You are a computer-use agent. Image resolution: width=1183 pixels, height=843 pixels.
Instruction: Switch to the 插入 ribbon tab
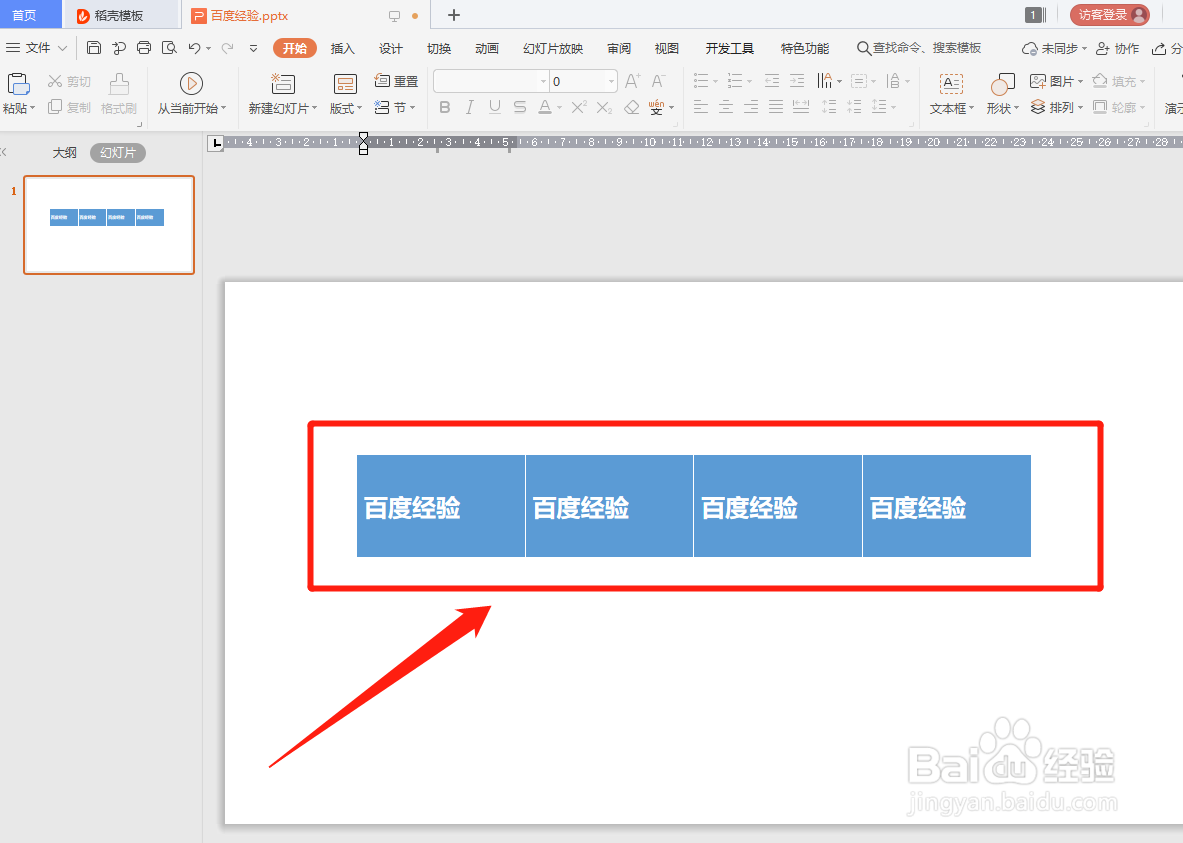pos(343,48)
